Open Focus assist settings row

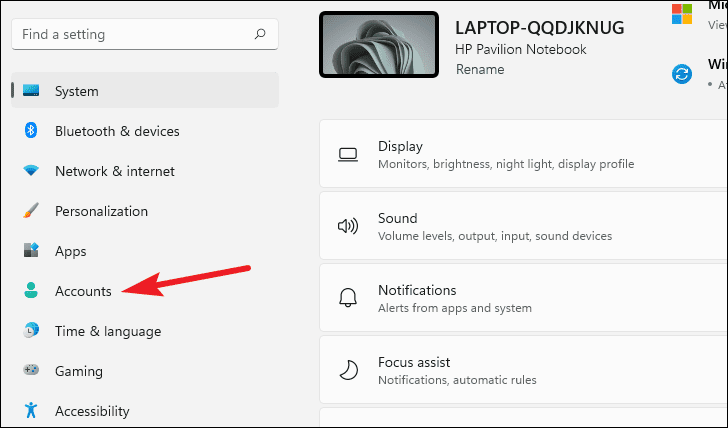520,371
